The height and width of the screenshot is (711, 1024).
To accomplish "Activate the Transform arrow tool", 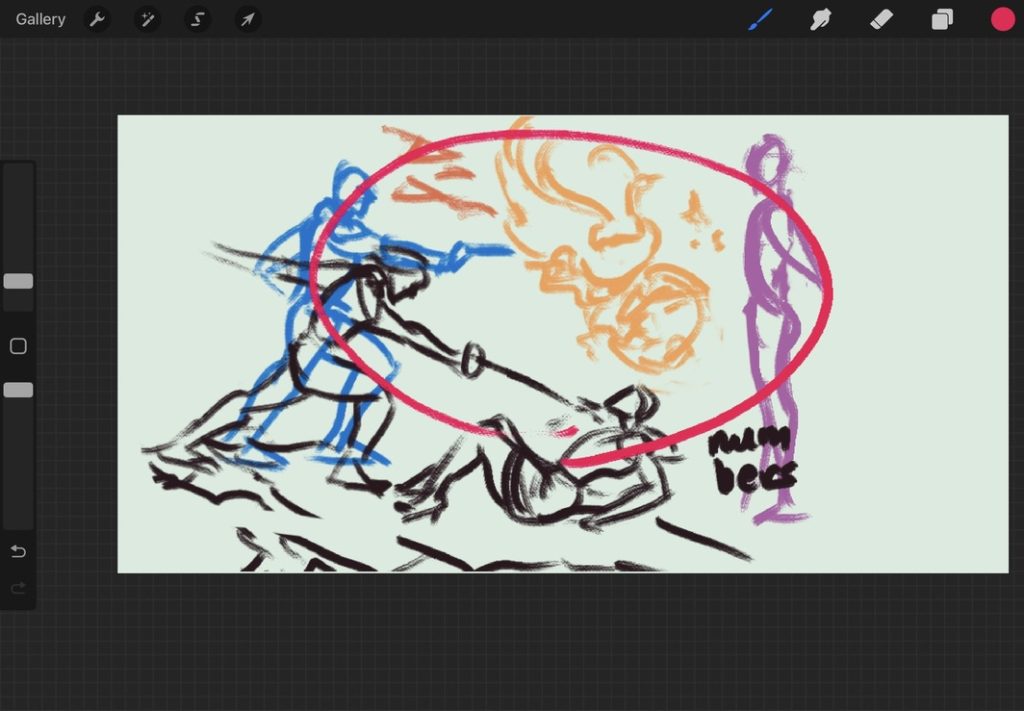I will 247,19.
